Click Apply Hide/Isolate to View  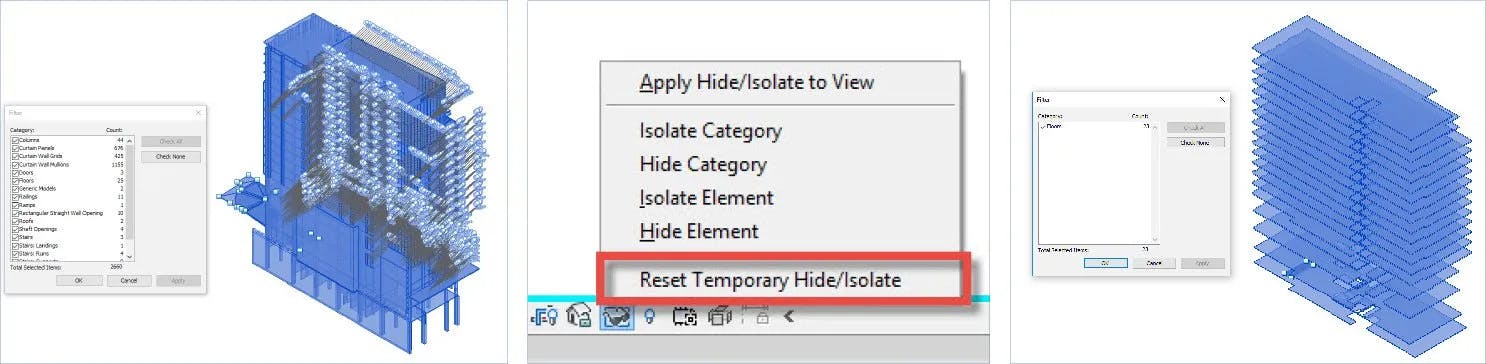757,82
